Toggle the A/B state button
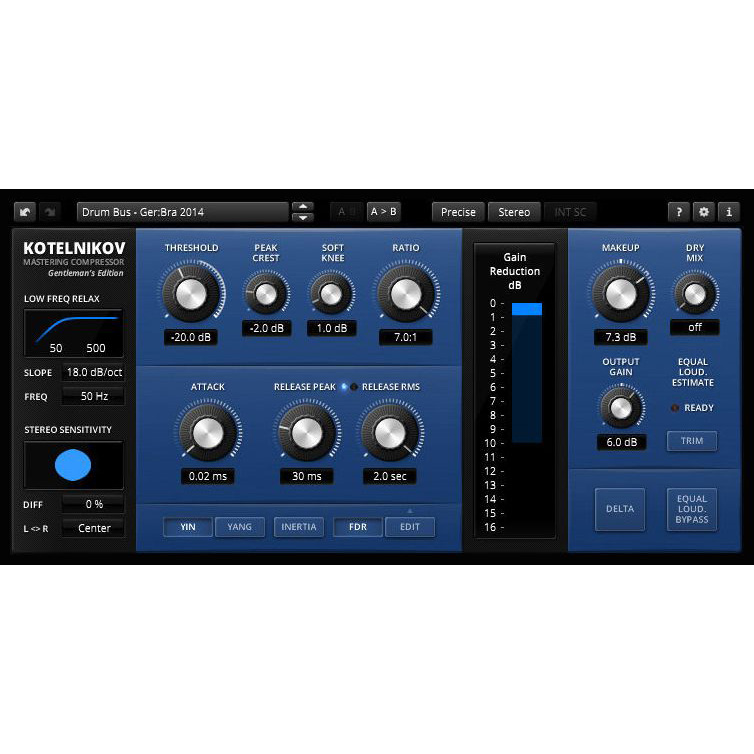 (x=347, y=212)
